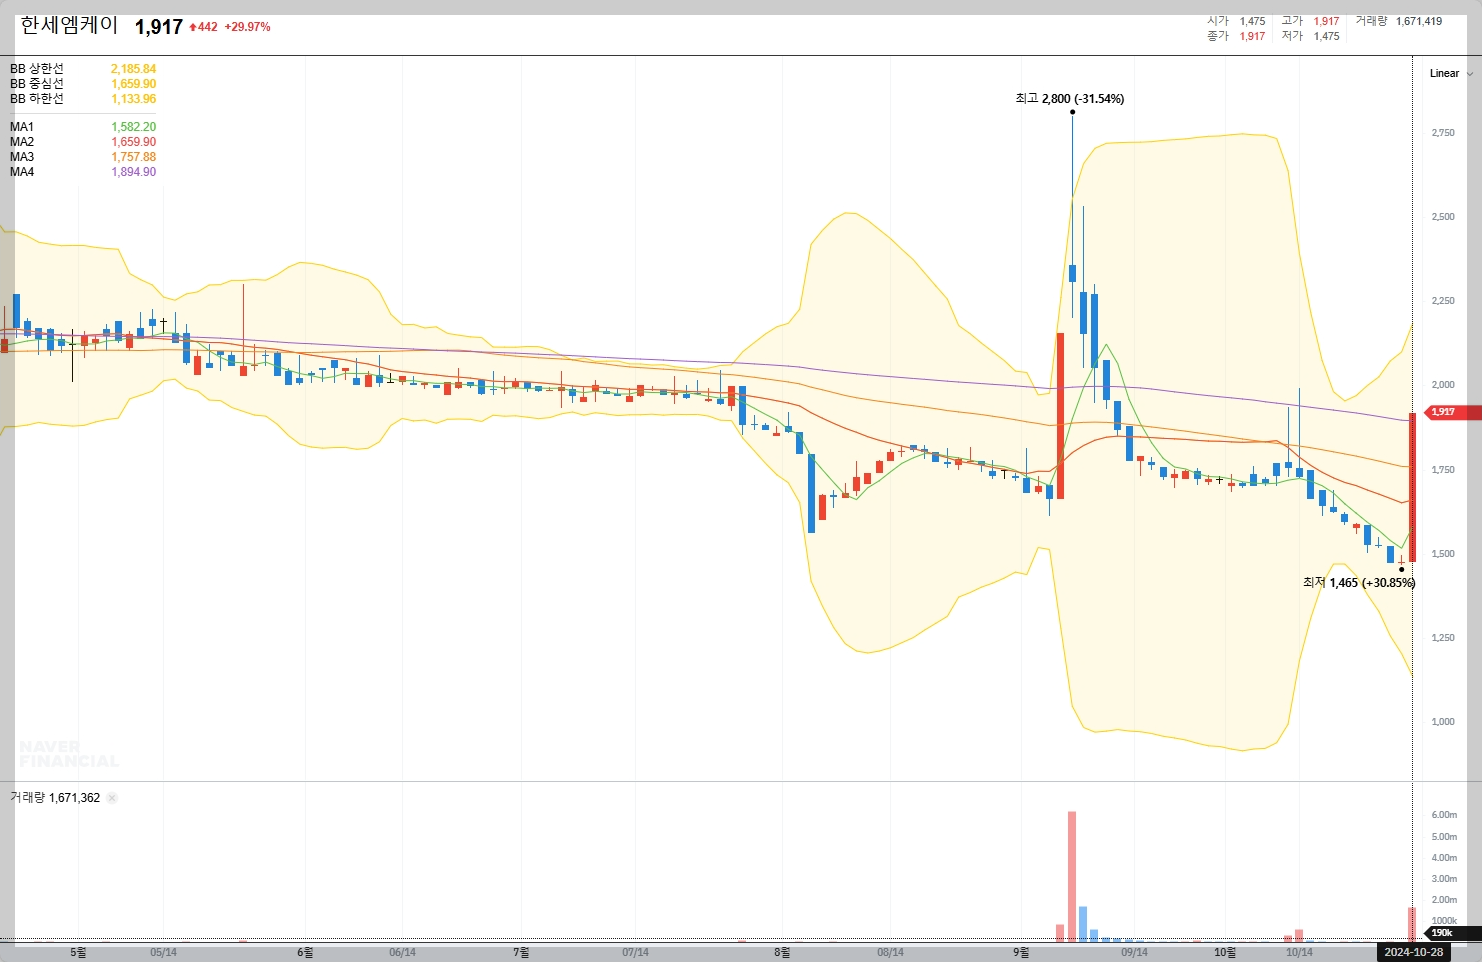Click the 08/14 date axis label
This screenshot has height=962, width=1482.
click(x=890, y=953)
